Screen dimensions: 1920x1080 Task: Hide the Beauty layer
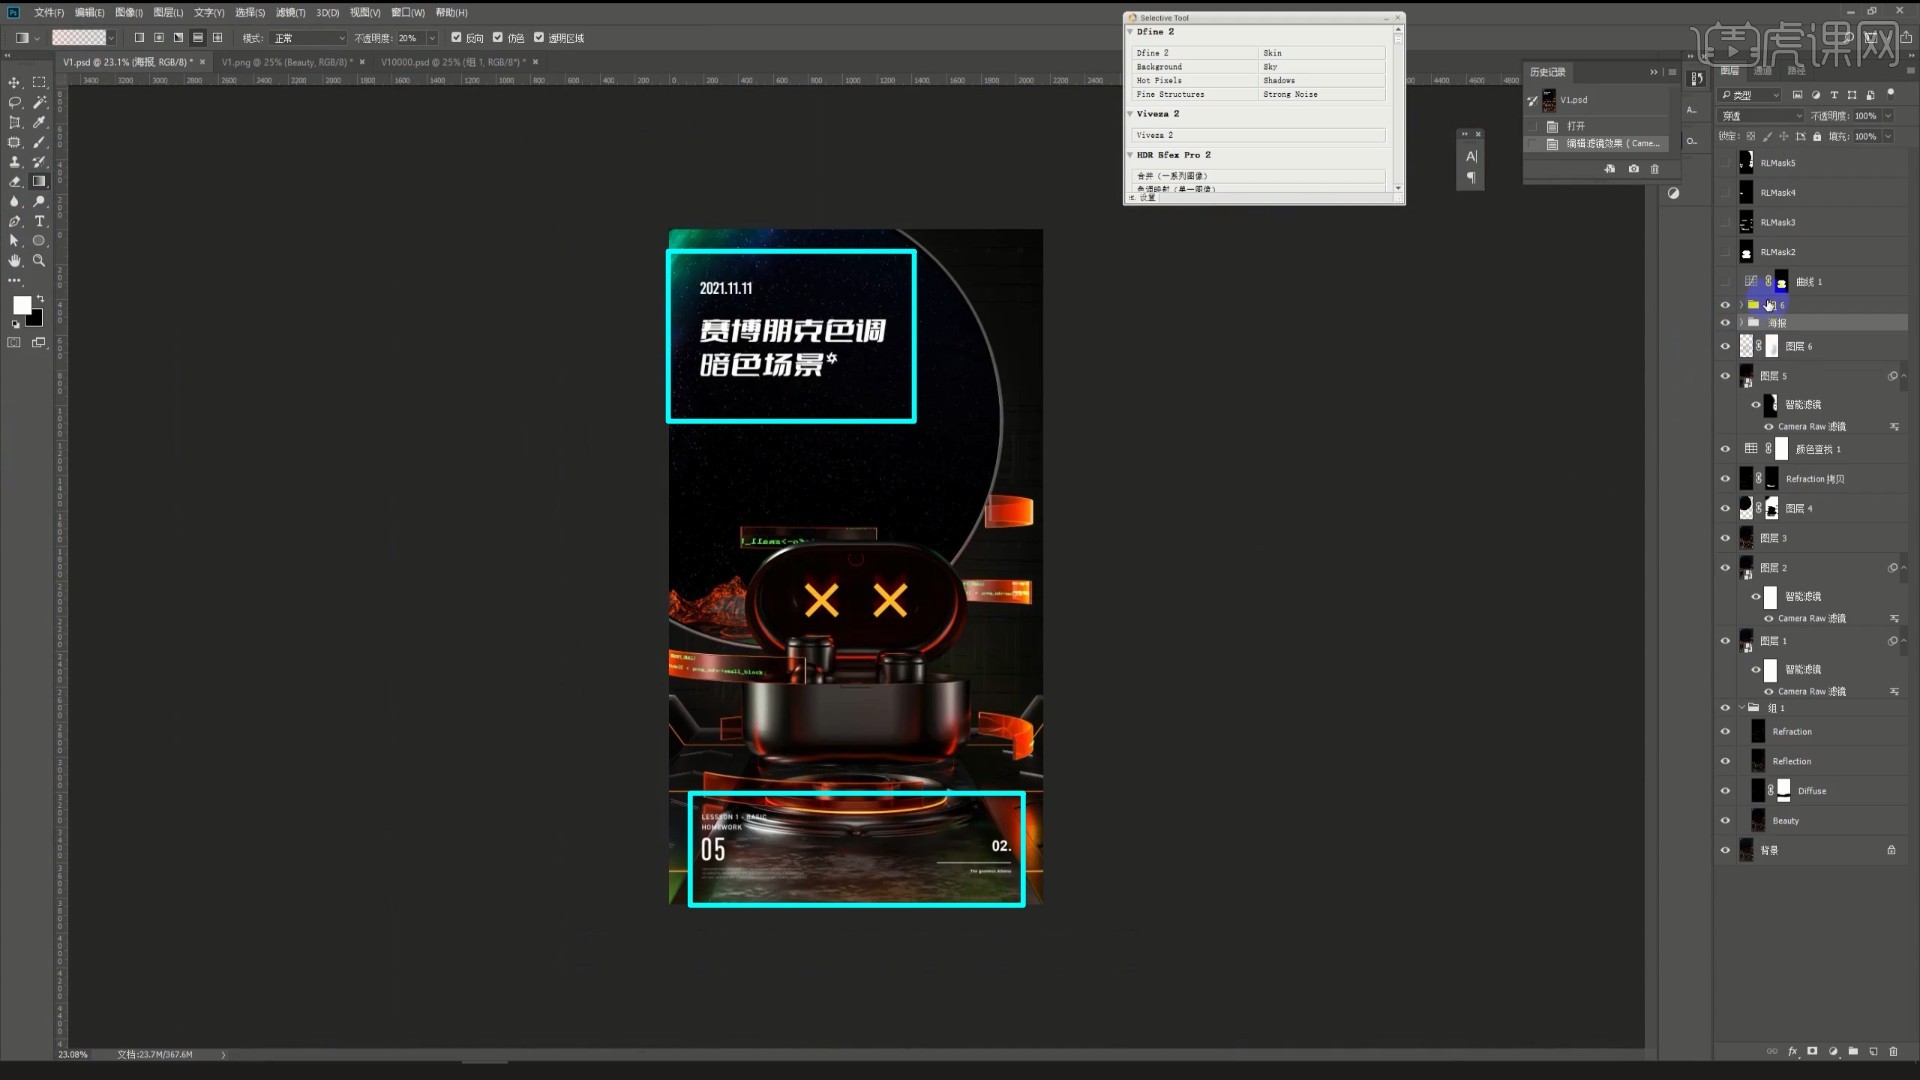pyautogui.click(x=1725, y=821)
